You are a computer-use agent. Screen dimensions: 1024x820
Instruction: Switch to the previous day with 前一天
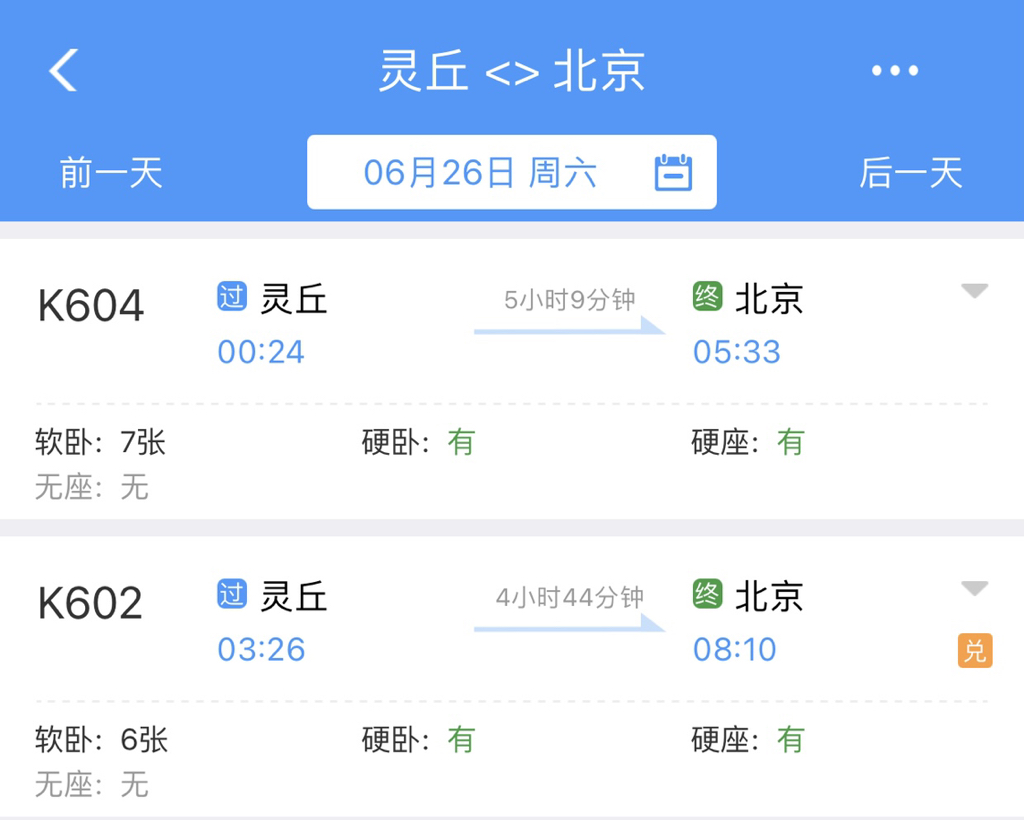click(111, 172)
